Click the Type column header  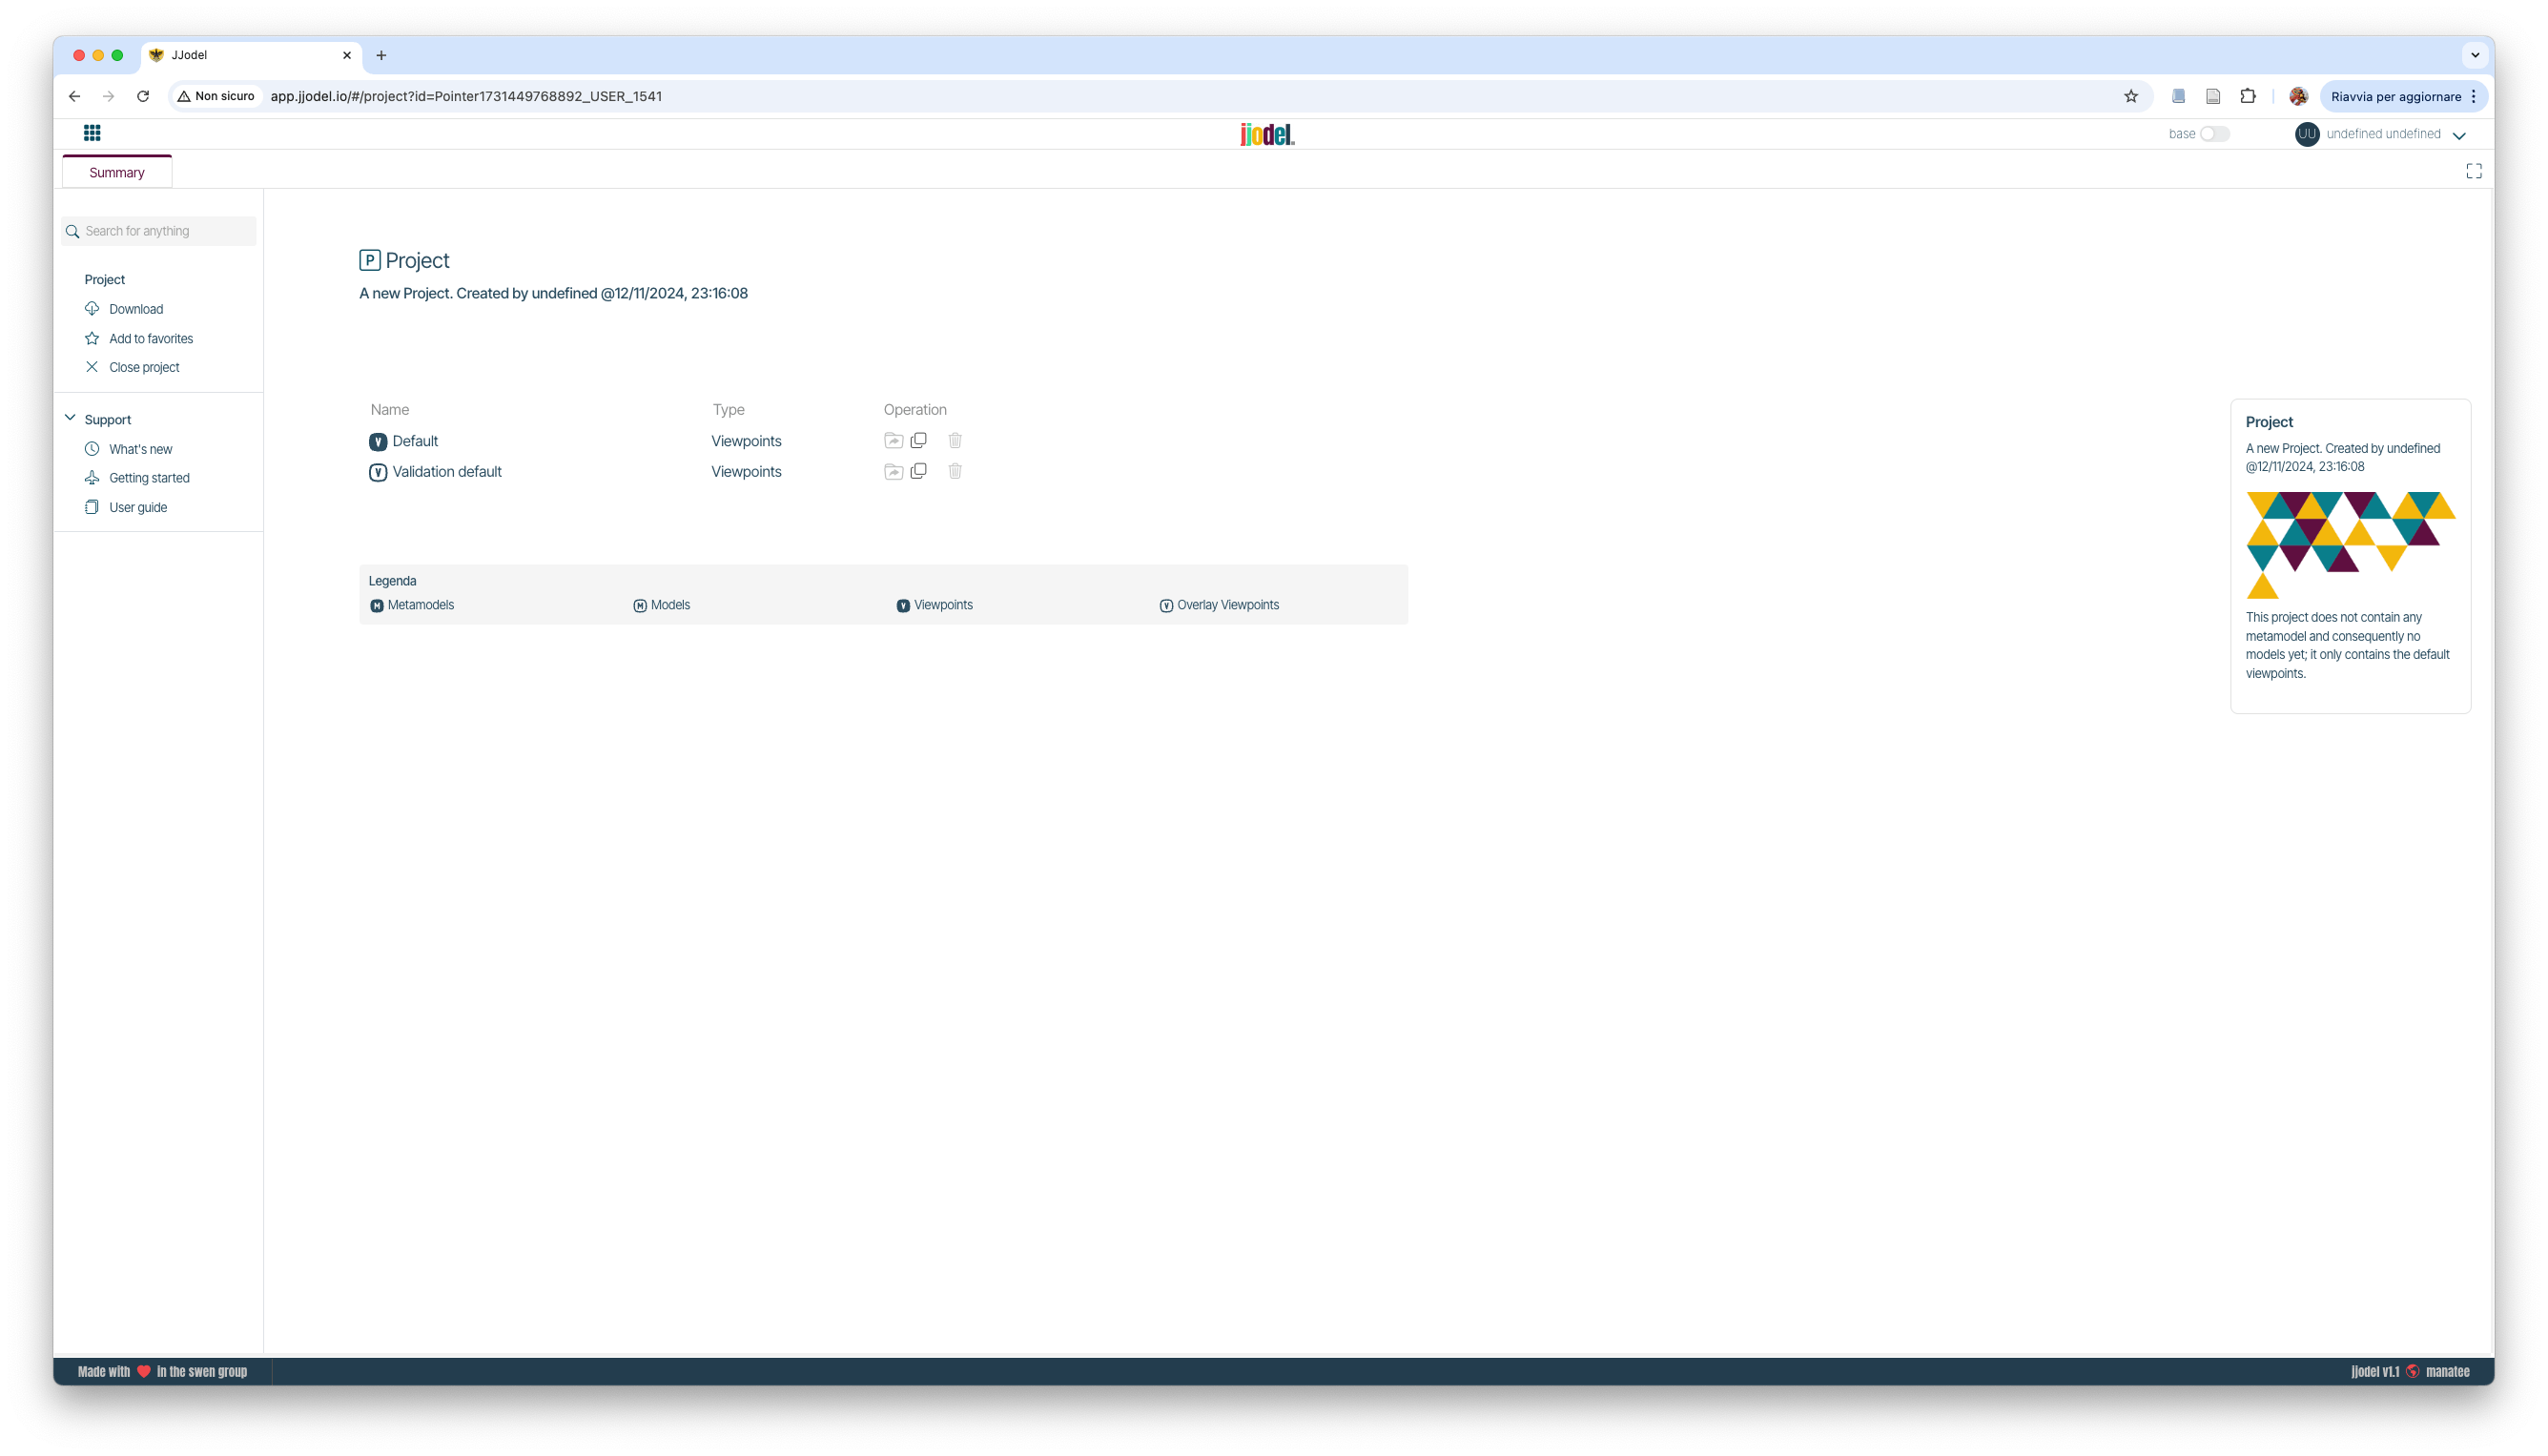point(729,410)
